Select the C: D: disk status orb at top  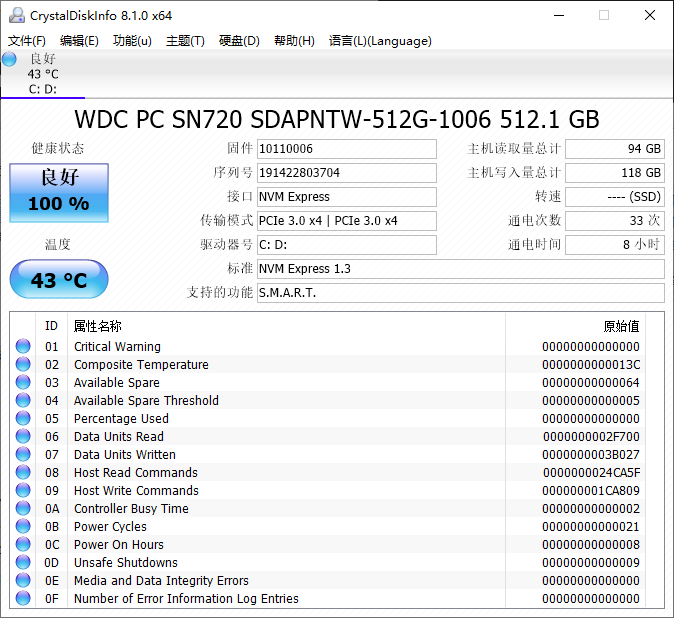[x=9, y=59]
